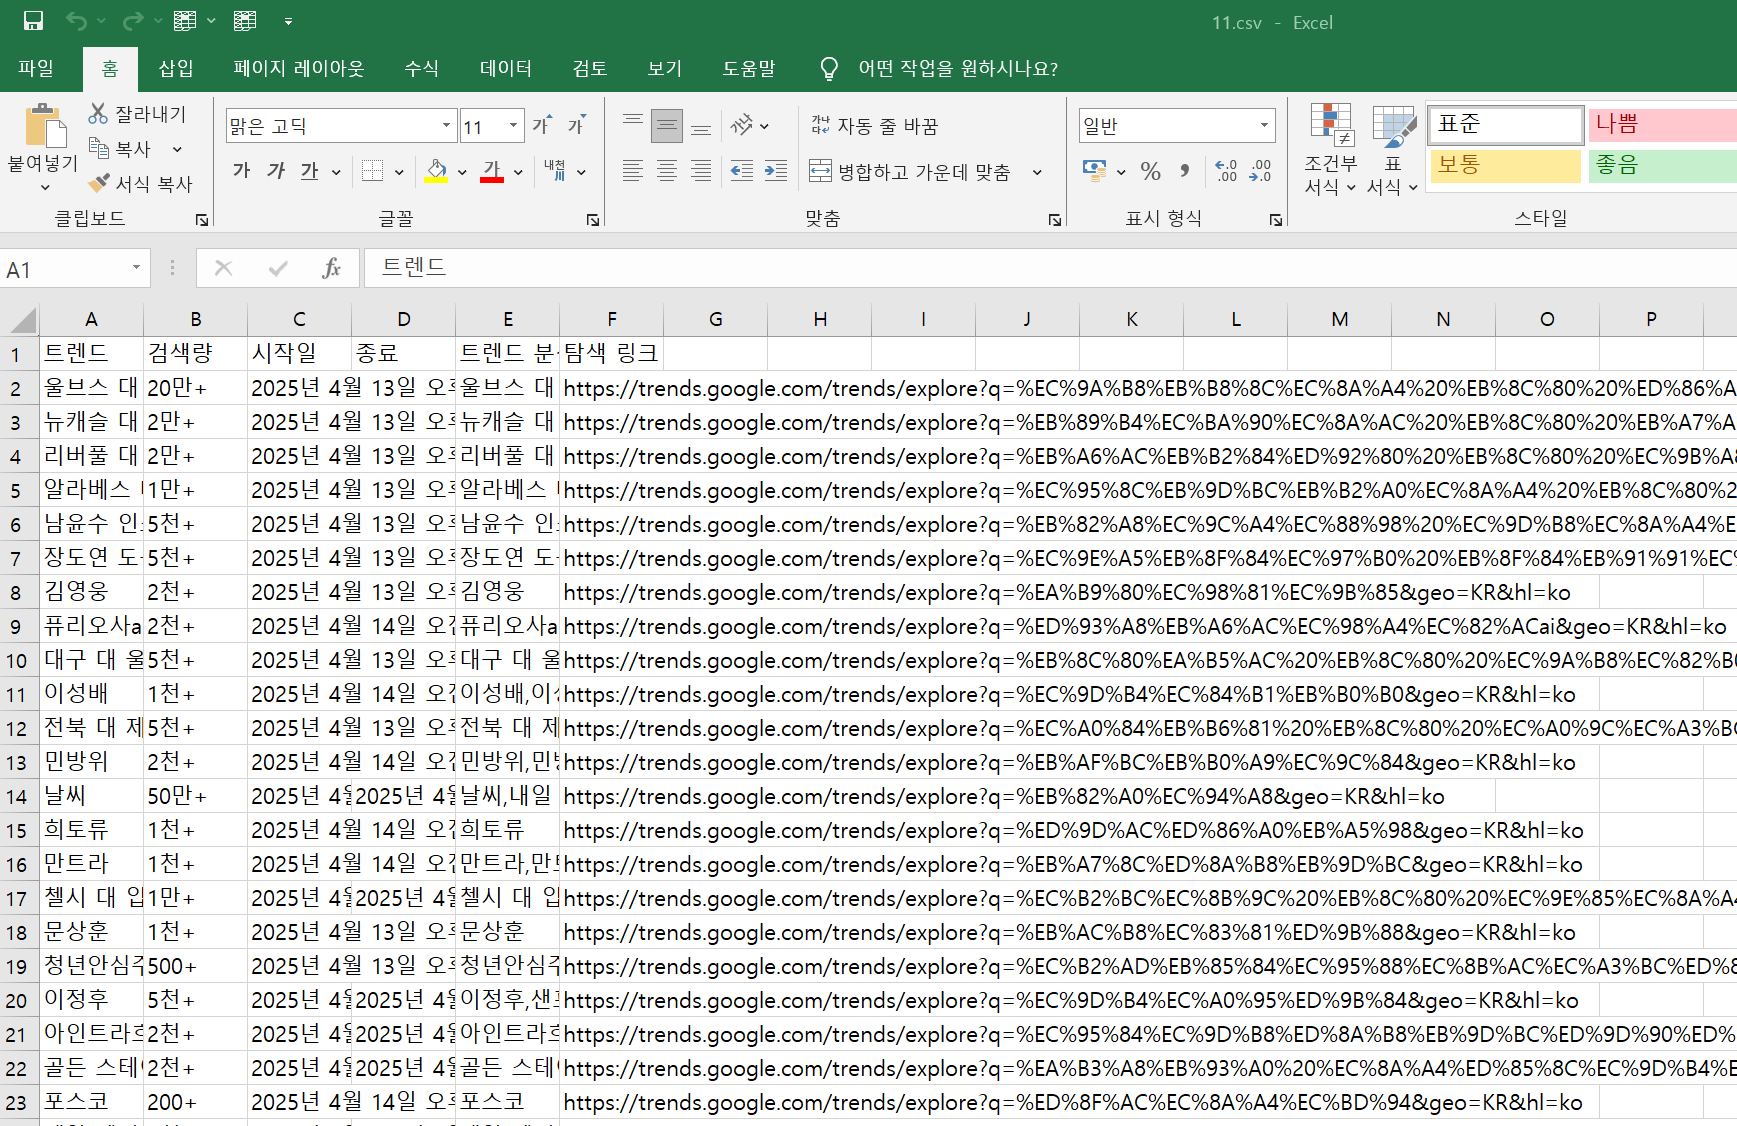The width and height of the screenshot is (1737, 1126).
Task: Click cell containing 50만+
Action: point(196,796)
